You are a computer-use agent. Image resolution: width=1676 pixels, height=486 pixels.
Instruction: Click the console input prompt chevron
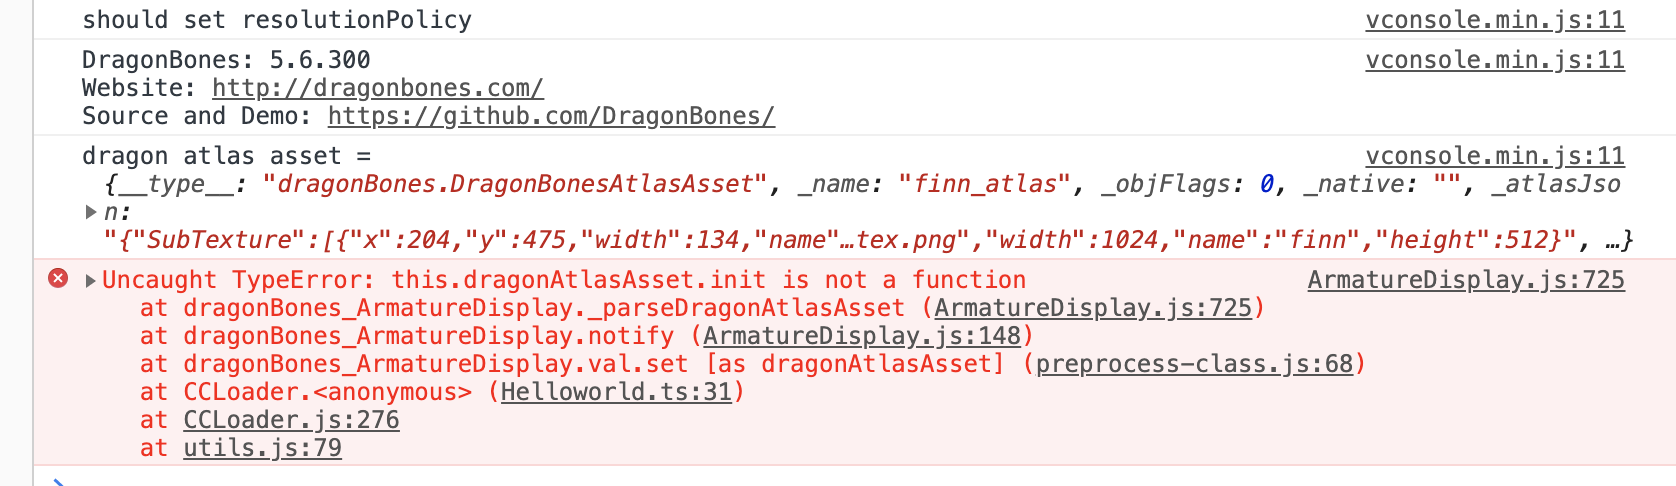click(x=58, y=483)
